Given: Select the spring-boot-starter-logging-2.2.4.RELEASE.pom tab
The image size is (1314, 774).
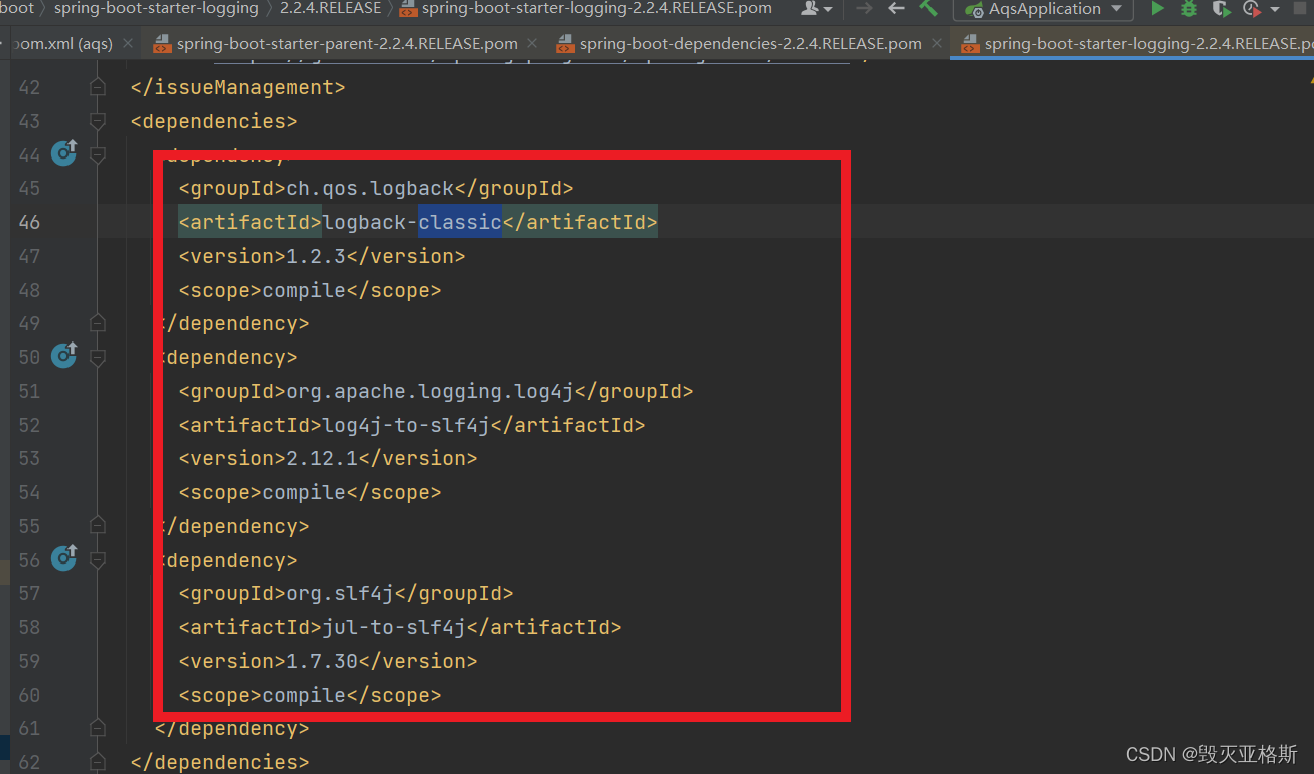Looking at the screenshot, I should point(1133,44).
